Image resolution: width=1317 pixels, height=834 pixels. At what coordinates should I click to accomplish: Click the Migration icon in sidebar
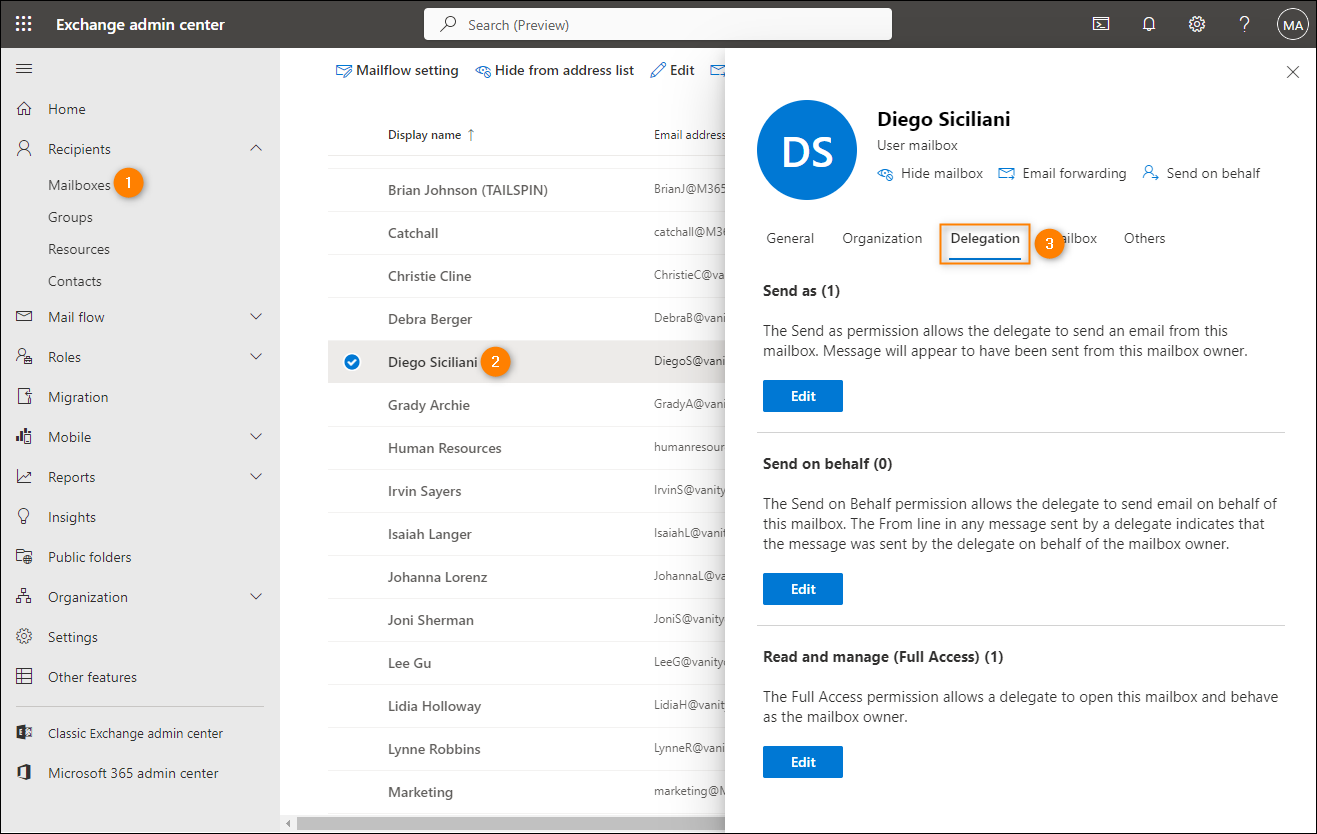tap(25, 397)
